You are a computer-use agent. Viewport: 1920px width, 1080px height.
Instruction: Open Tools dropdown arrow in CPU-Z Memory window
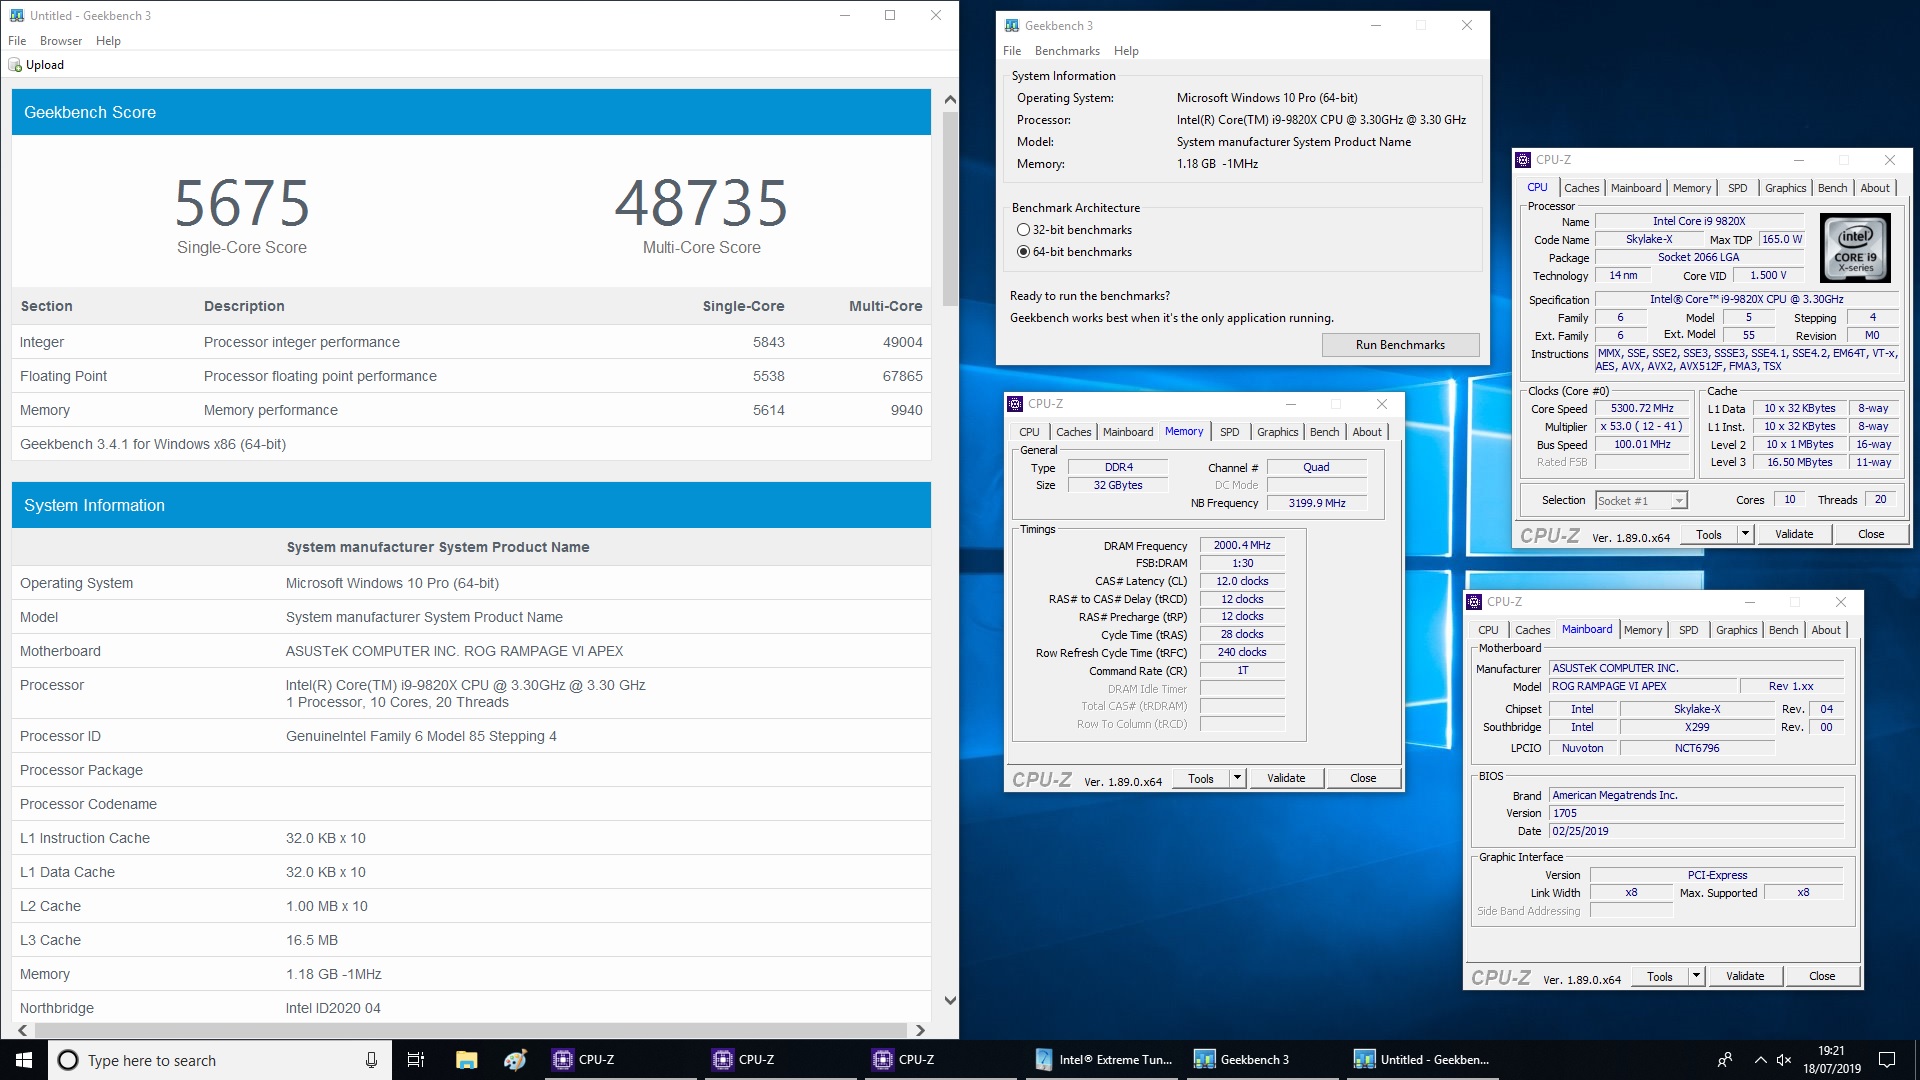click(x=1237, y=778)
